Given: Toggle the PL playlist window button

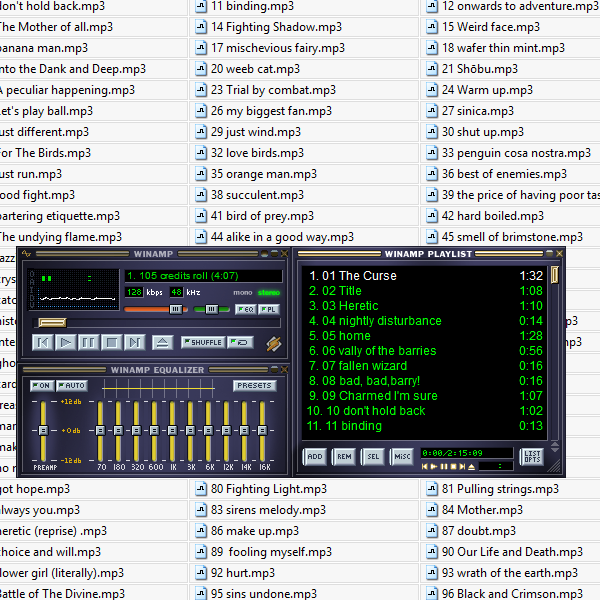Looking at the screenshot, I should point(269,309).
